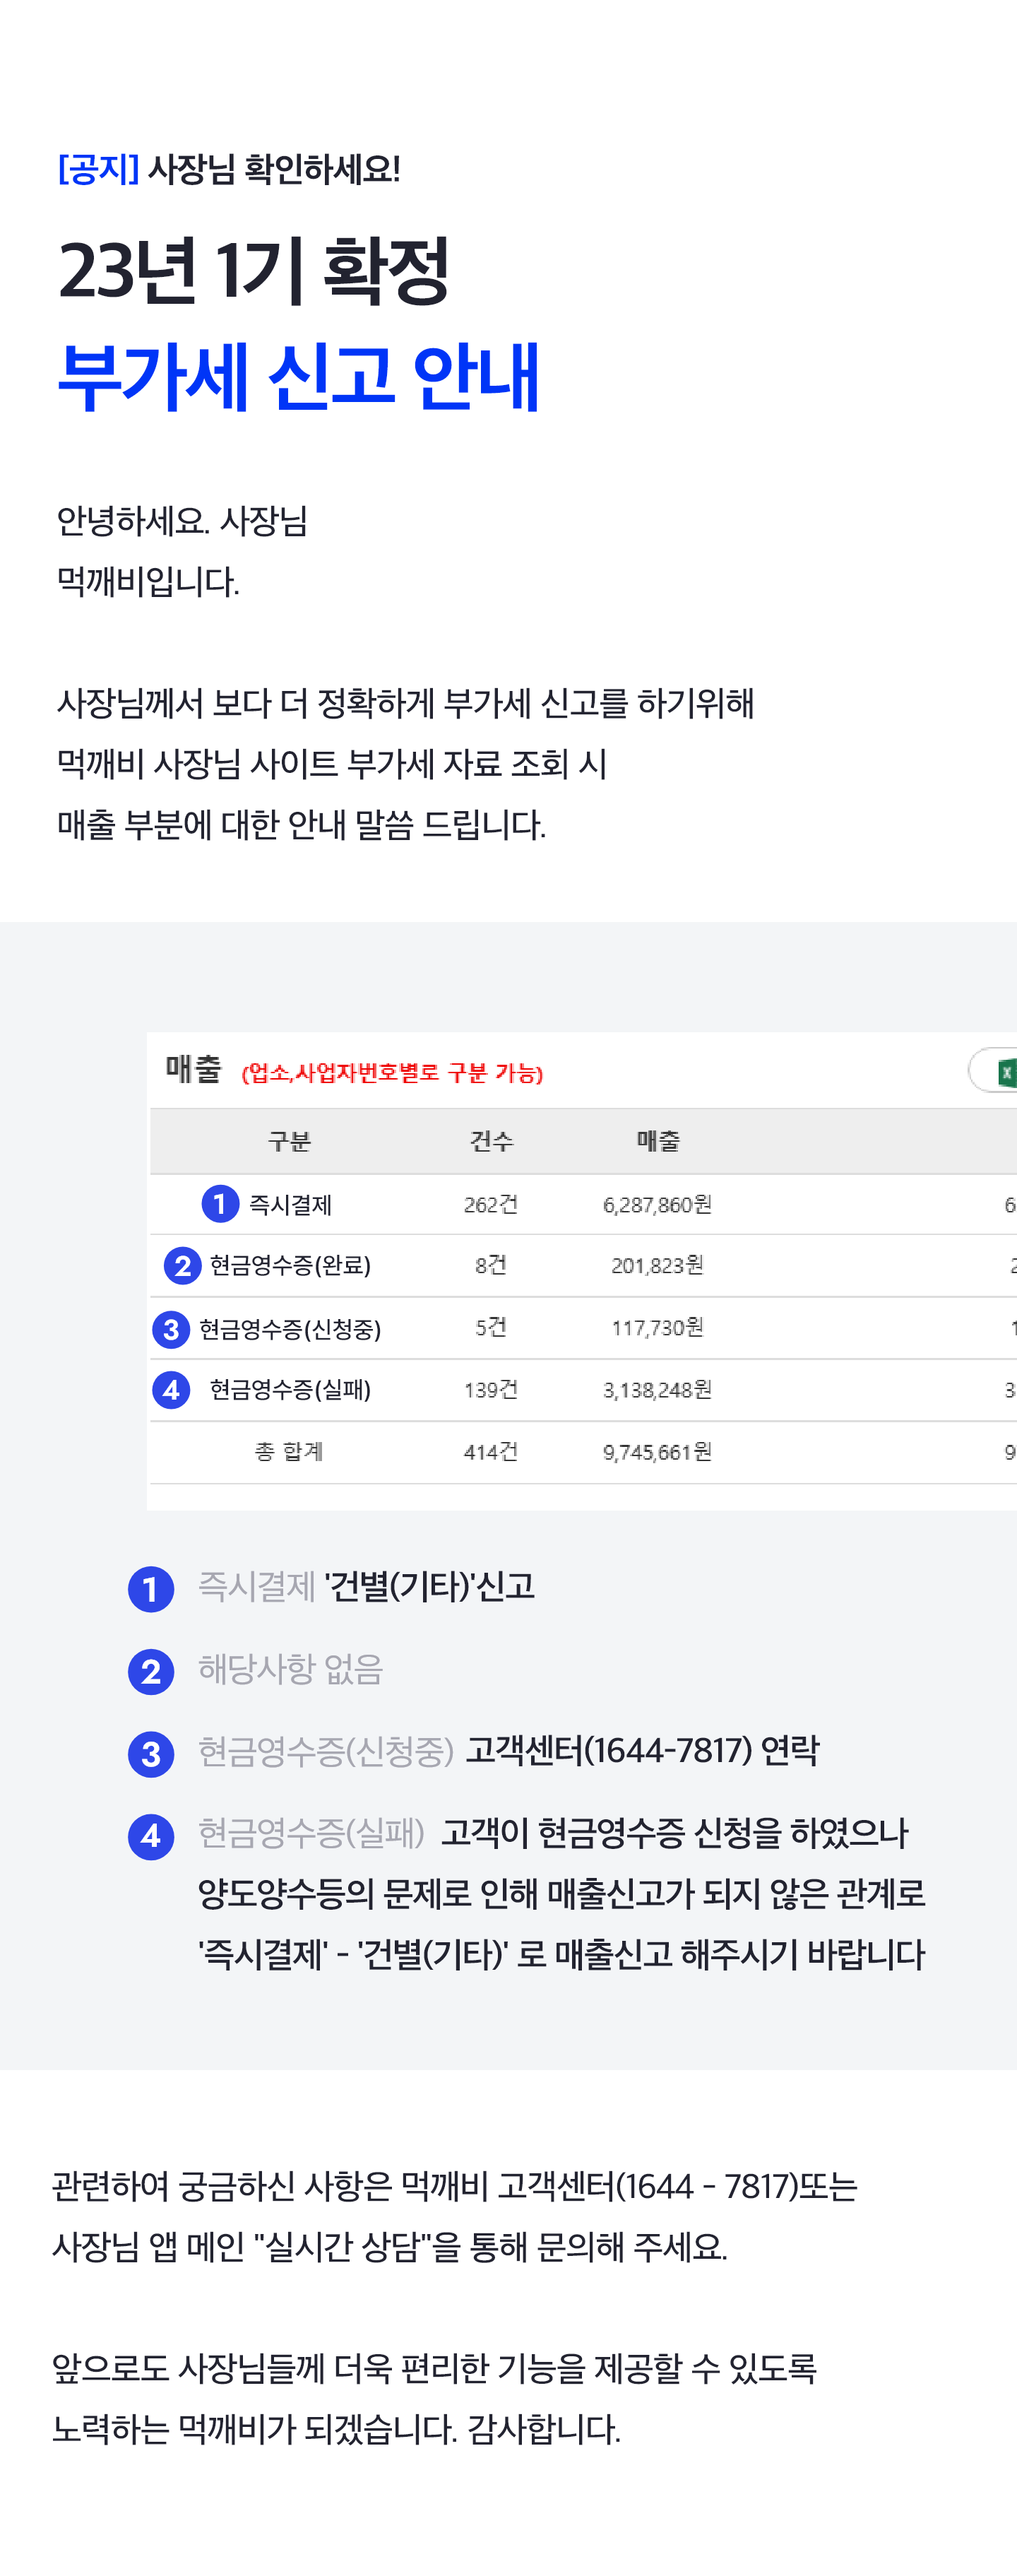Click blue number 3 badge beside 현금영수증(신청중) row
This screenshot has height=2576, width=1017.
pyautogui.click(x=171, y=1329)
